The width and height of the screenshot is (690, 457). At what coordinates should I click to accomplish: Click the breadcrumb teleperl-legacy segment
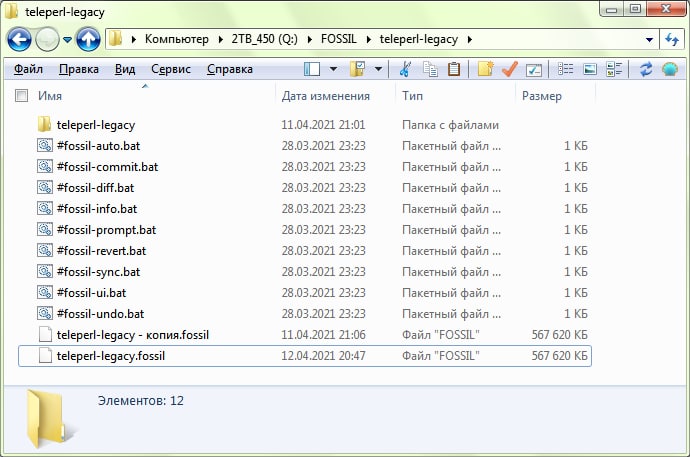coord(418,39)
